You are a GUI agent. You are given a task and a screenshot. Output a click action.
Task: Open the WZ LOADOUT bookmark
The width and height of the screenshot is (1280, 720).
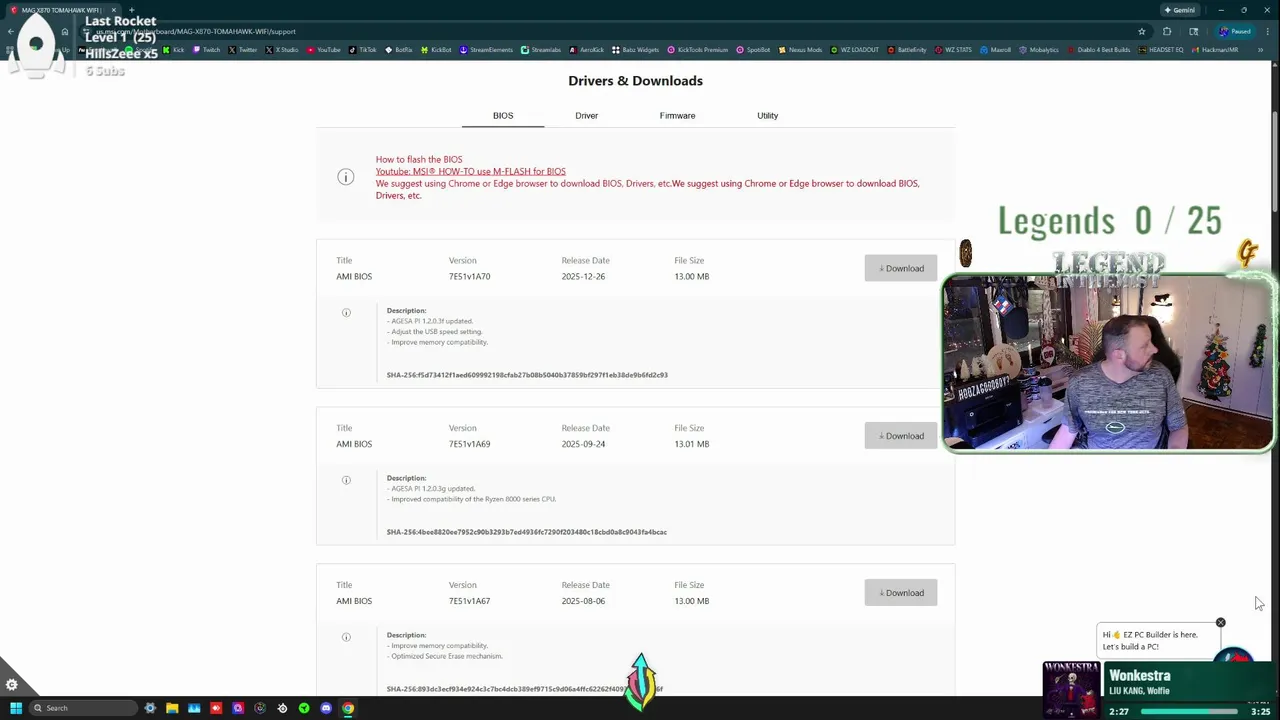(854, 50)
